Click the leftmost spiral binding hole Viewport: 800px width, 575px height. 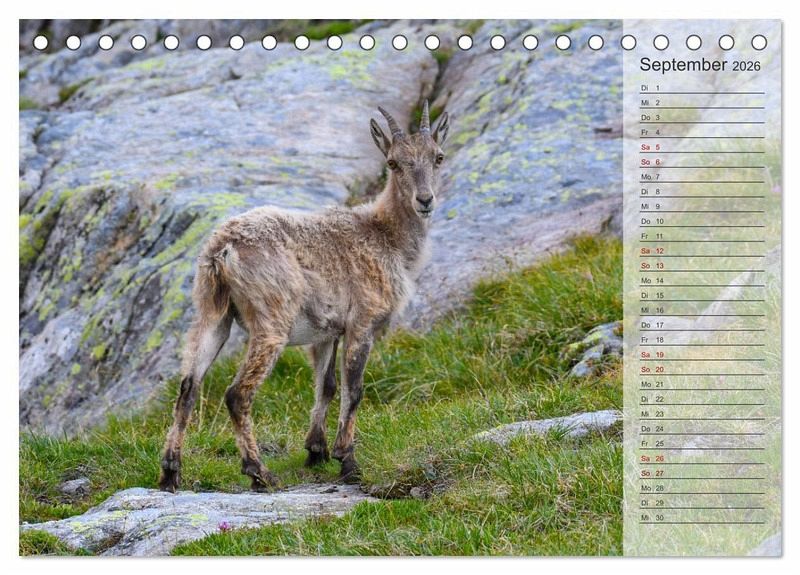[x=40, y=42]
